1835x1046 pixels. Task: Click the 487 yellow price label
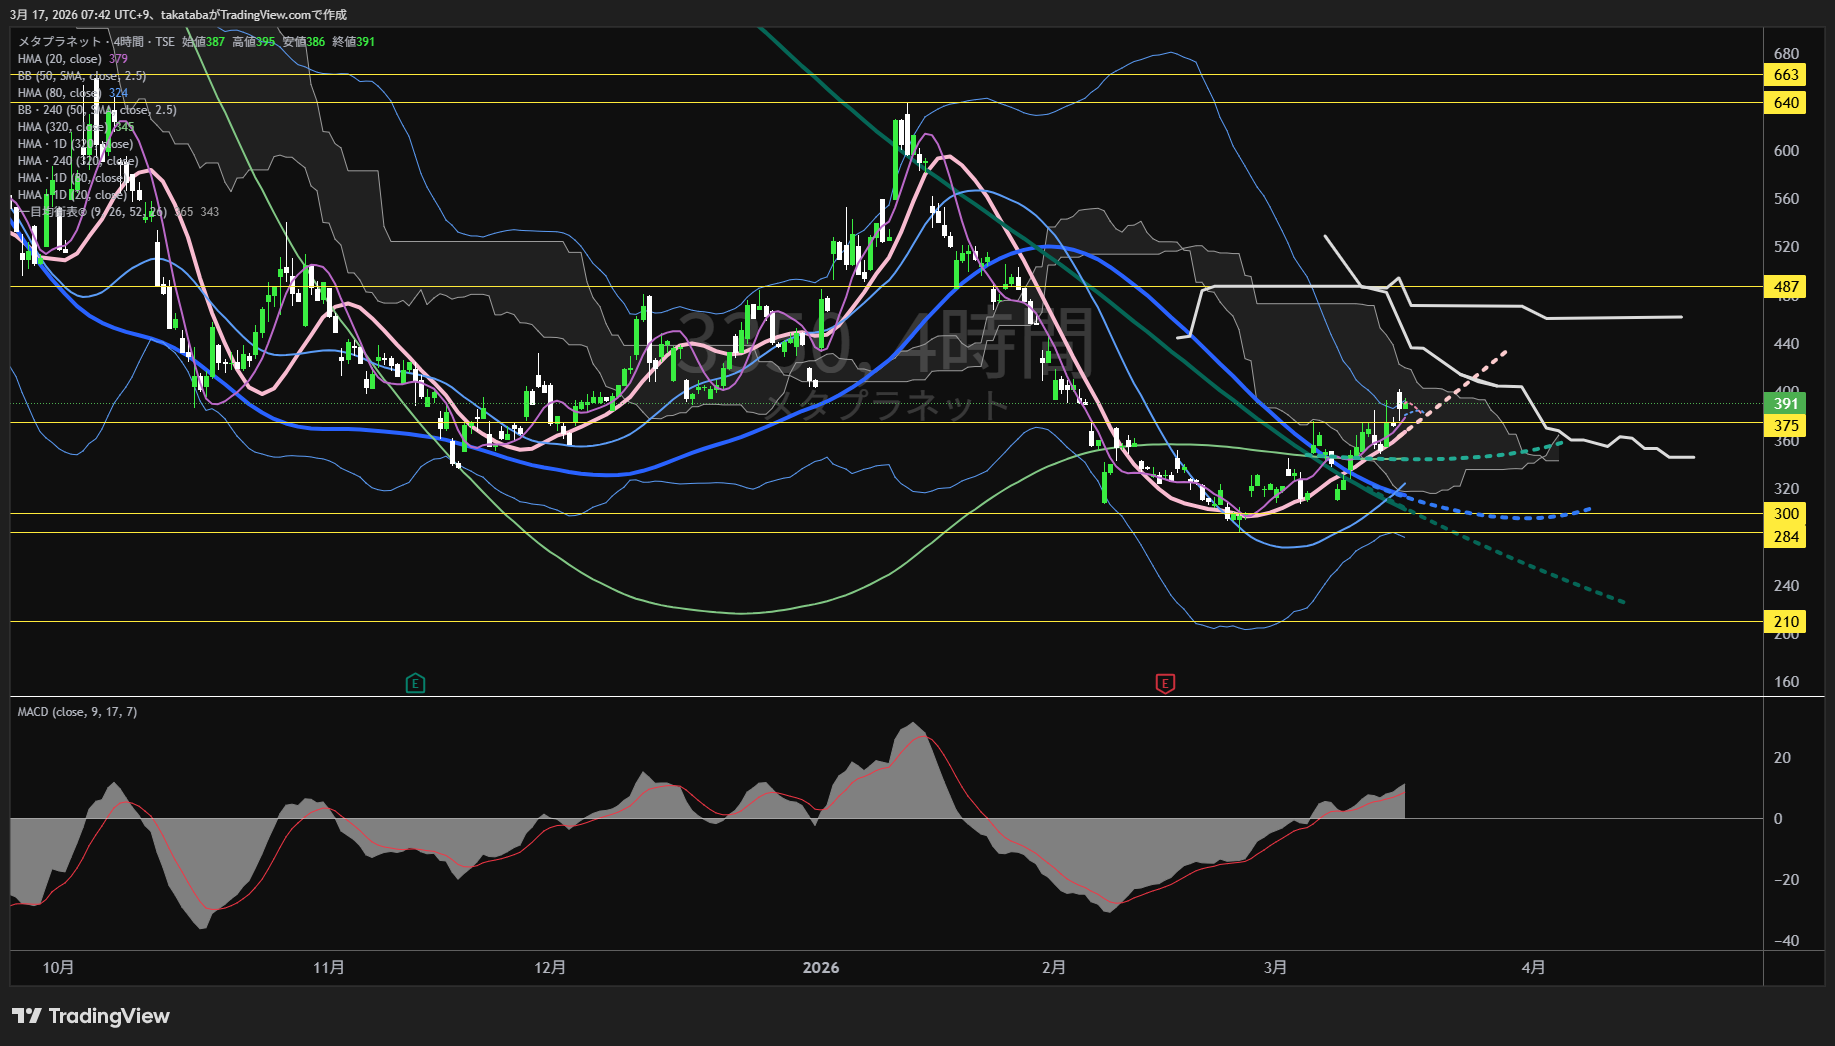coord(1786,287)
